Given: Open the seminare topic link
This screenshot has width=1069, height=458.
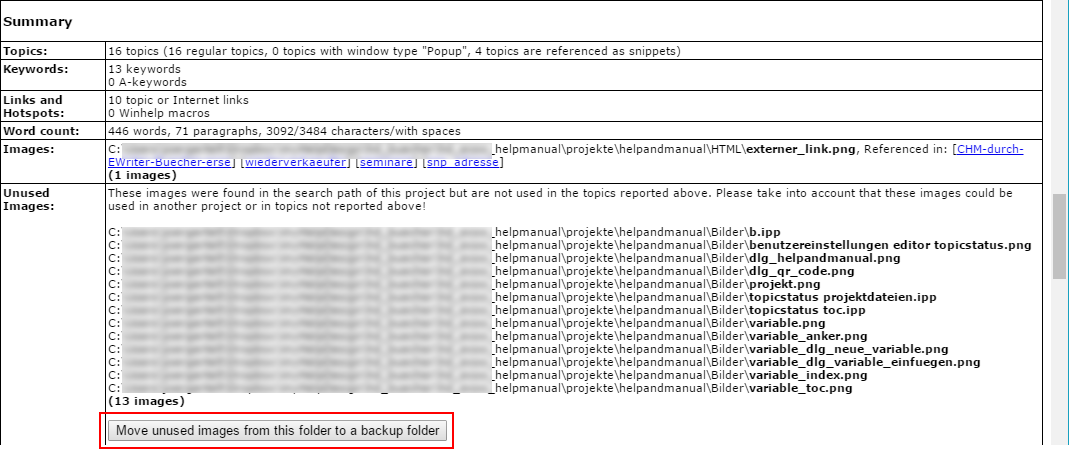Looking at the screenshot, I should [386, 162].
